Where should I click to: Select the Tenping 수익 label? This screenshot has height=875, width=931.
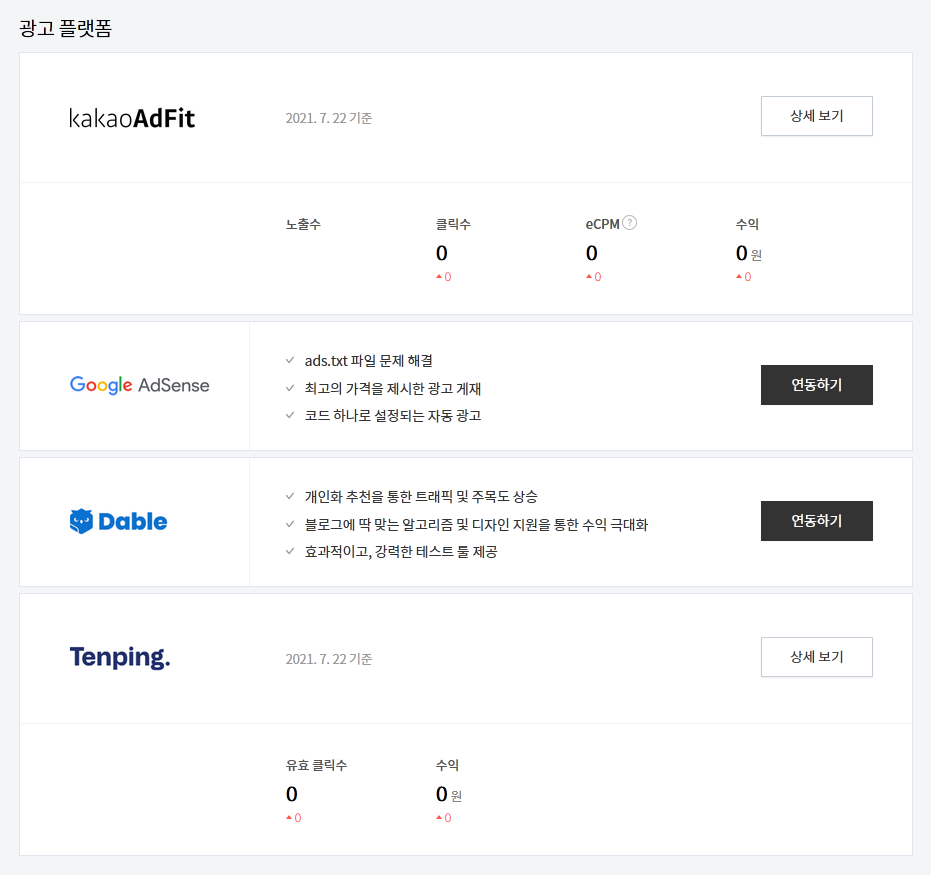click(447, 765)
